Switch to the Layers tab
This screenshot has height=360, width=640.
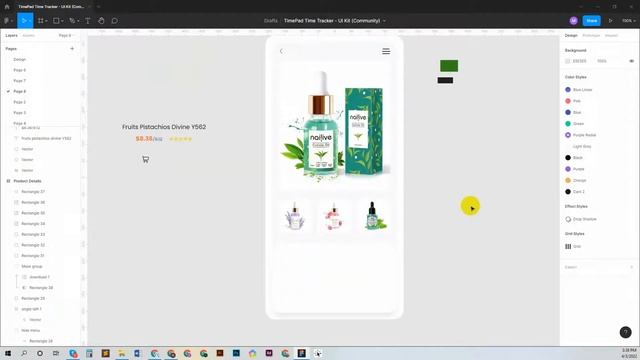coord(11,36)
